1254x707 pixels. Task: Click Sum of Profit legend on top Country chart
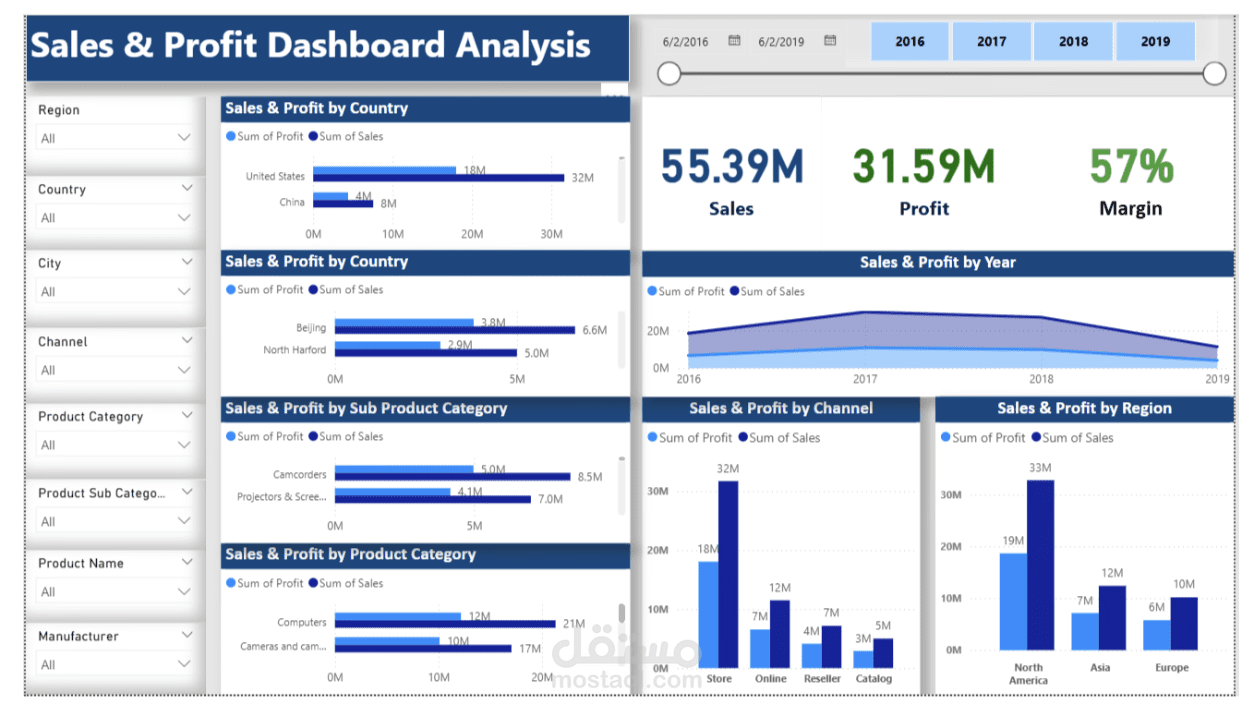click(x=233, y=136)
